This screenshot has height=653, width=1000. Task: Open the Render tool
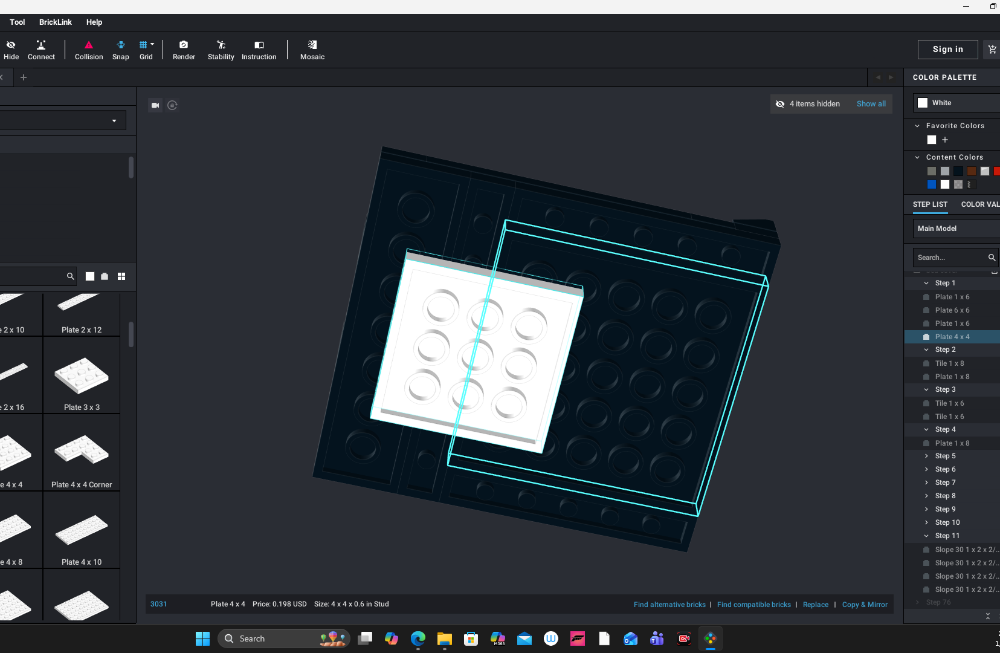pyautogui.click(x=184, y=49)
